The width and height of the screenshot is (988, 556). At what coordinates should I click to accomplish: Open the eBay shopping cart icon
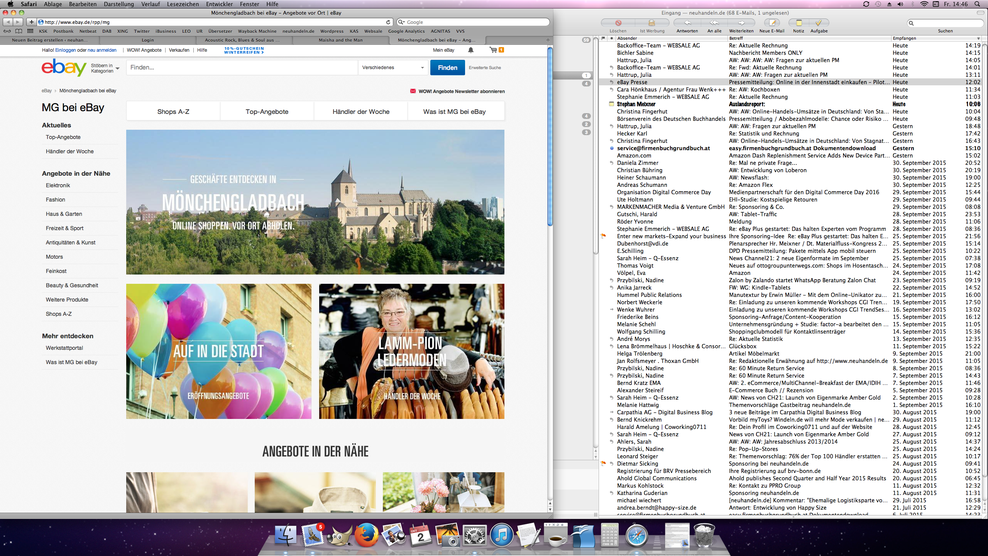tap(493, 50)
